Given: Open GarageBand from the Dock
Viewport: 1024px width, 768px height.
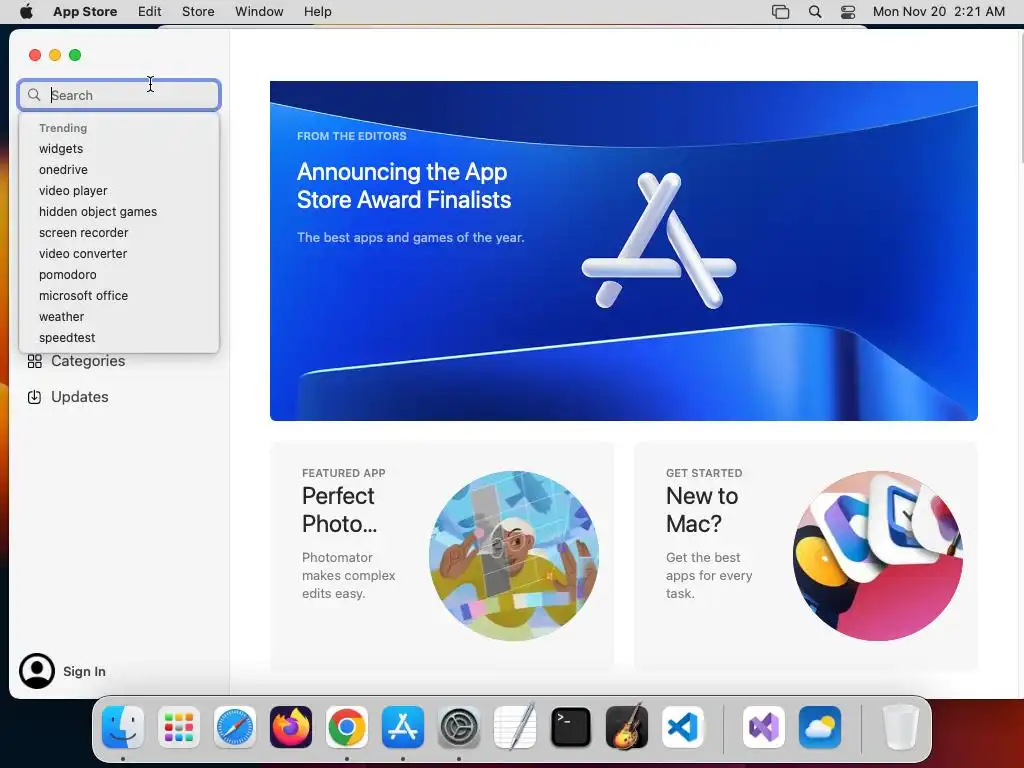Looking at the screenshot, I should click(x=627, y=727).
